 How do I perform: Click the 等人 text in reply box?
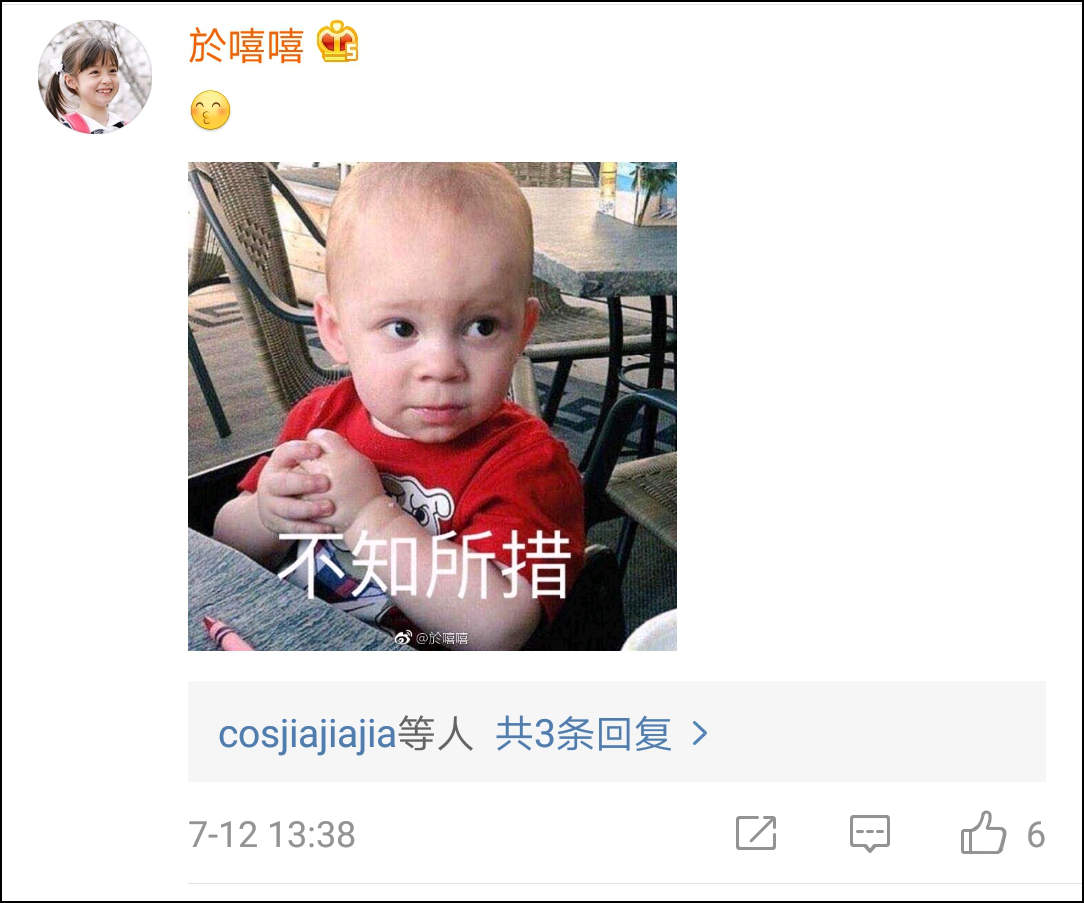[436, 734]
